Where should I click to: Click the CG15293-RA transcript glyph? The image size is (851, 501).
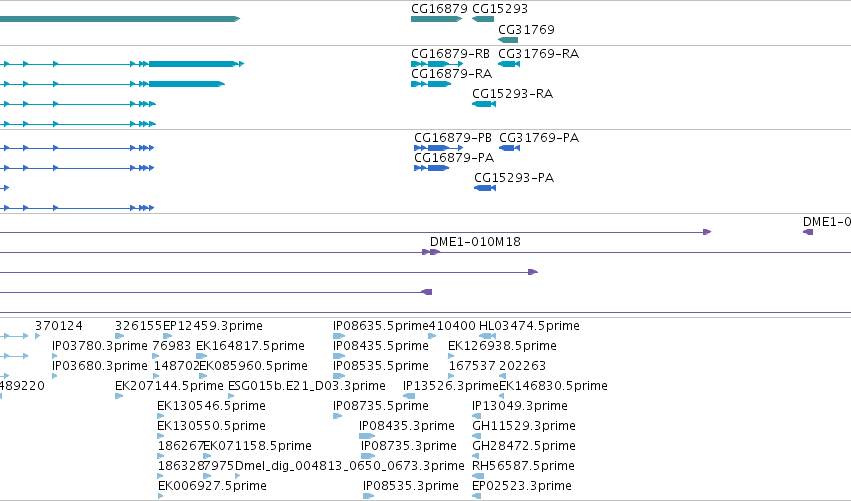pyautogui.click(x=484, y=104)
